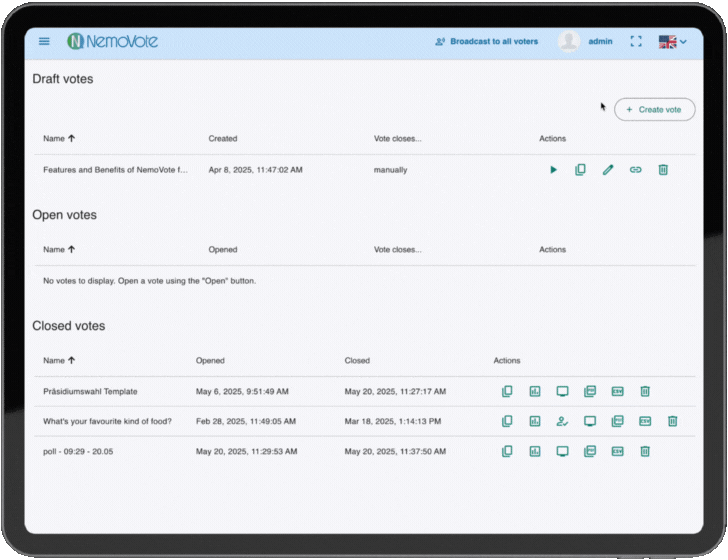Toggle fullscreen mode icon
This screenshot has width=728, height=560.
[636, 41]
